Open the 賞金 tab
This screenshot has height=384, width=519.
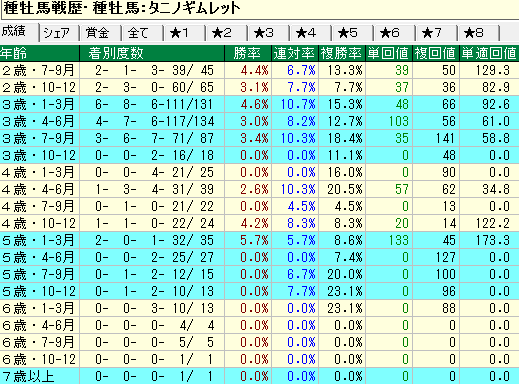pyautogui.click(x=101, y=33)
